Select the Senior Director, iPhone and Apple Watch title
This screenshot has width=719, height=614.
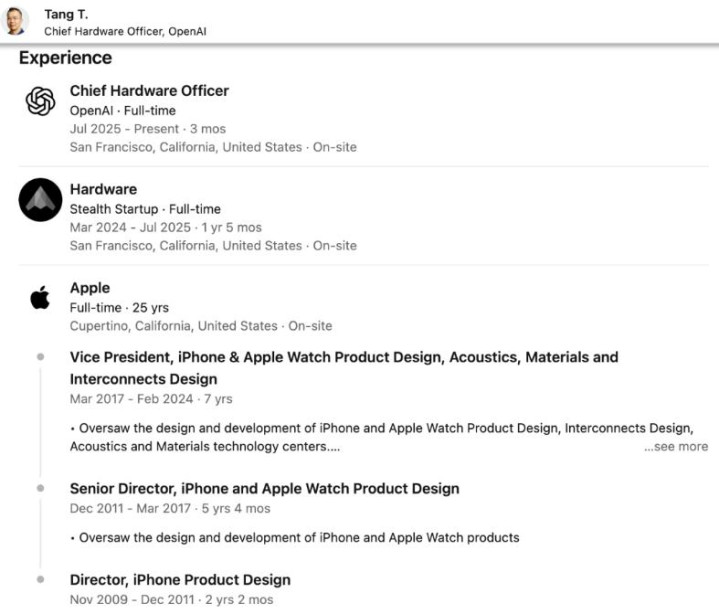click(x=264, y=489)
